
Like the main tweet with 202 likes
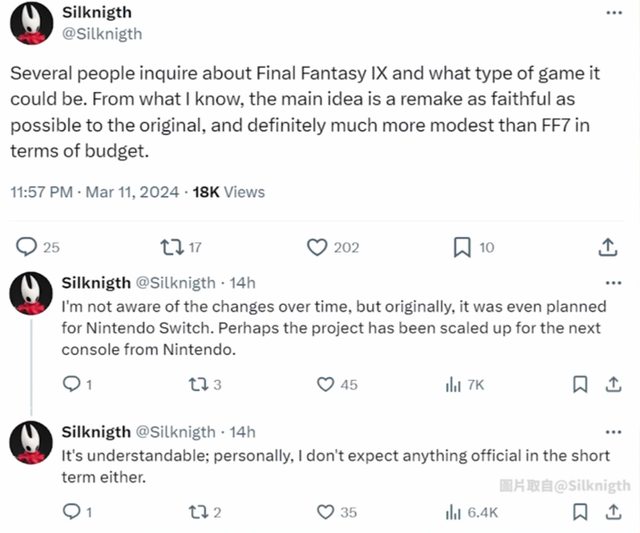point(317,246)
